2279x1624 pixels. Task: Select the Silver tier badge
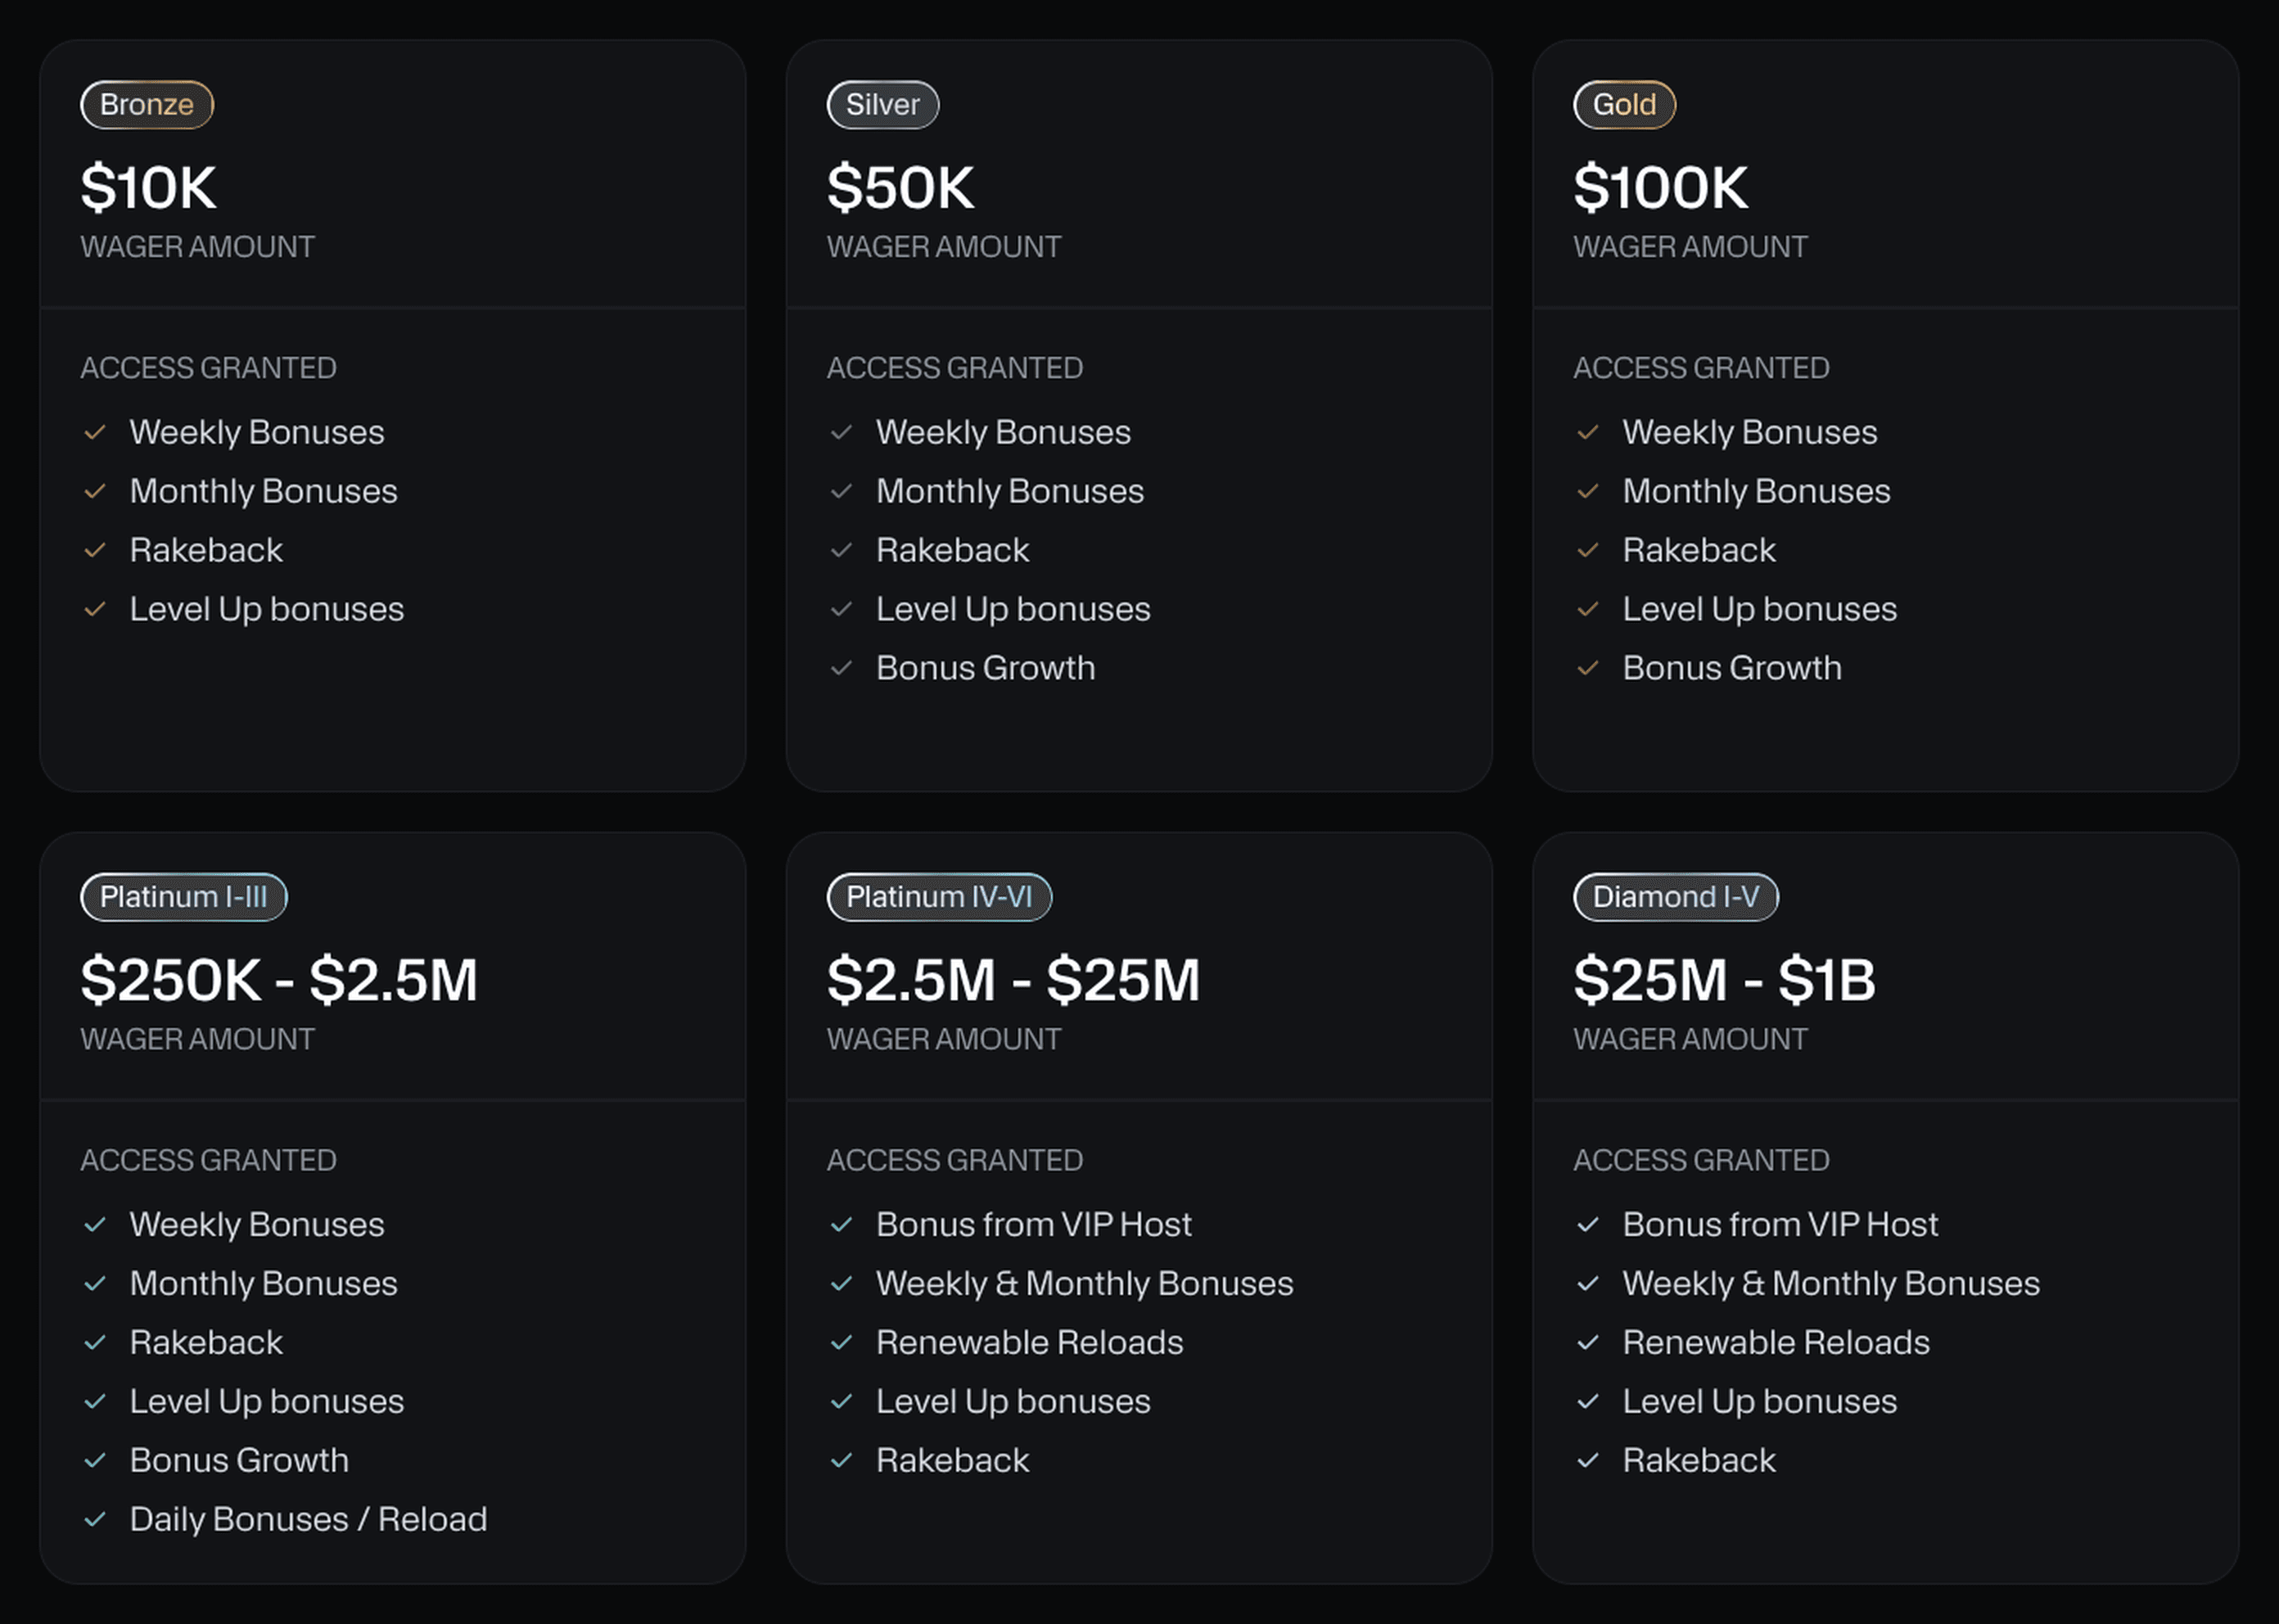coord(882,105)
